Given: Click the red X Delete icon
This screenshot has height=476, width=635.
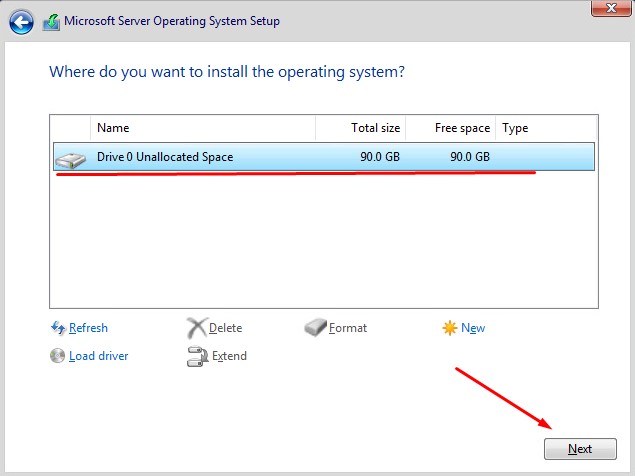Looking at the screenshot, I should (x=196, y=328).
